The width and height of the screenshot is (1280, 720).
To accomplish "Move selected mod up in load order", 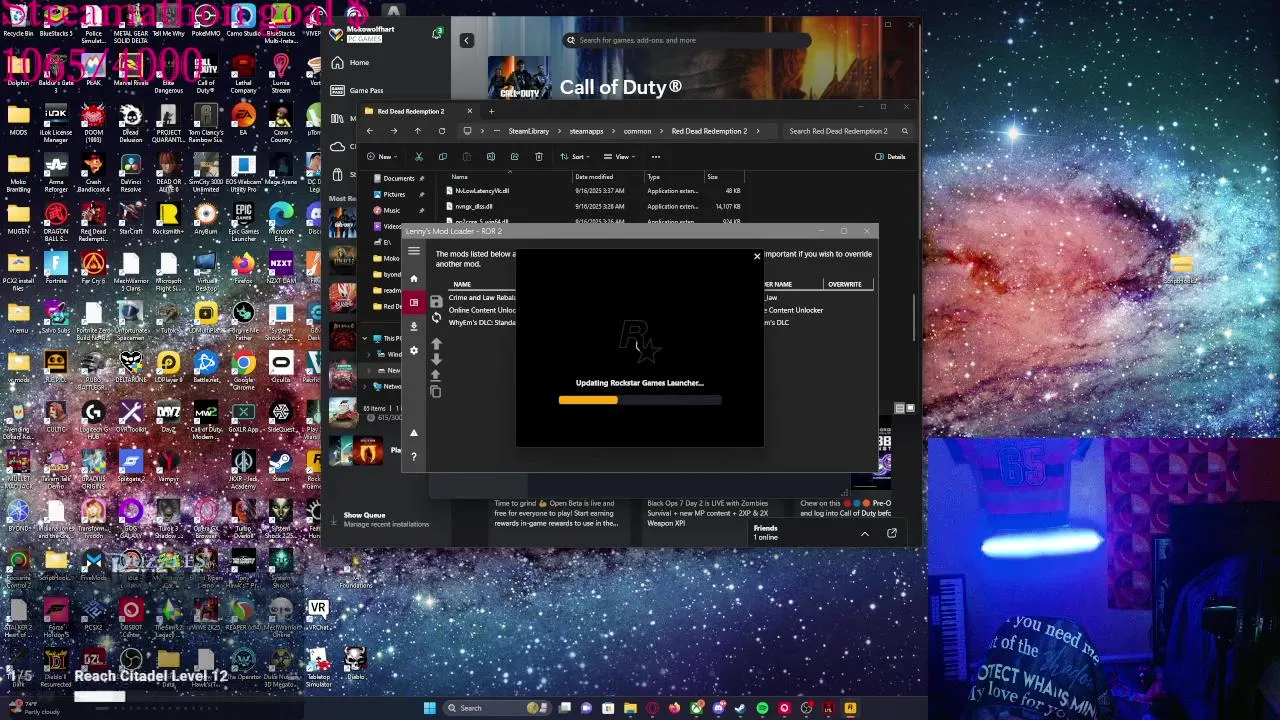I will pos(436,344).
